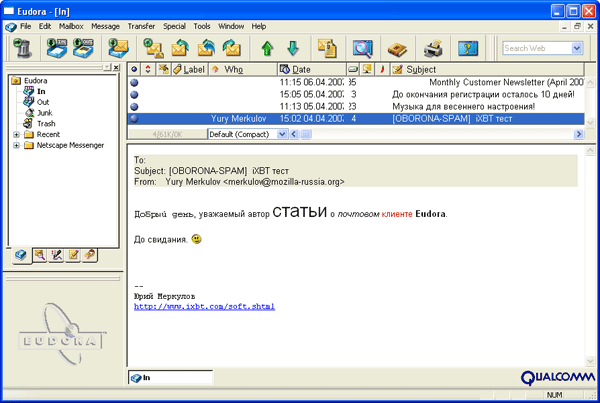Viewport: 600px width, 403px height.
Task: Open the Tools menu
Action: 202,26
